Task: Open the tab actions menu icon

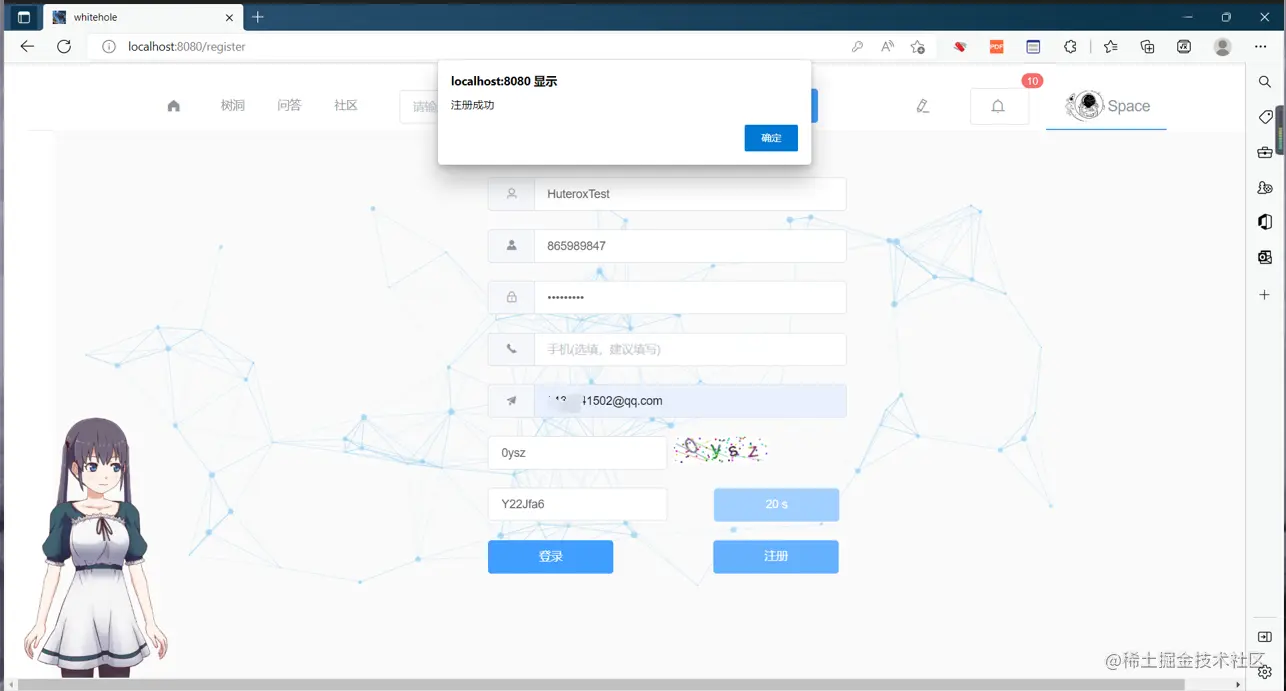Action: (x=23, y=17)
